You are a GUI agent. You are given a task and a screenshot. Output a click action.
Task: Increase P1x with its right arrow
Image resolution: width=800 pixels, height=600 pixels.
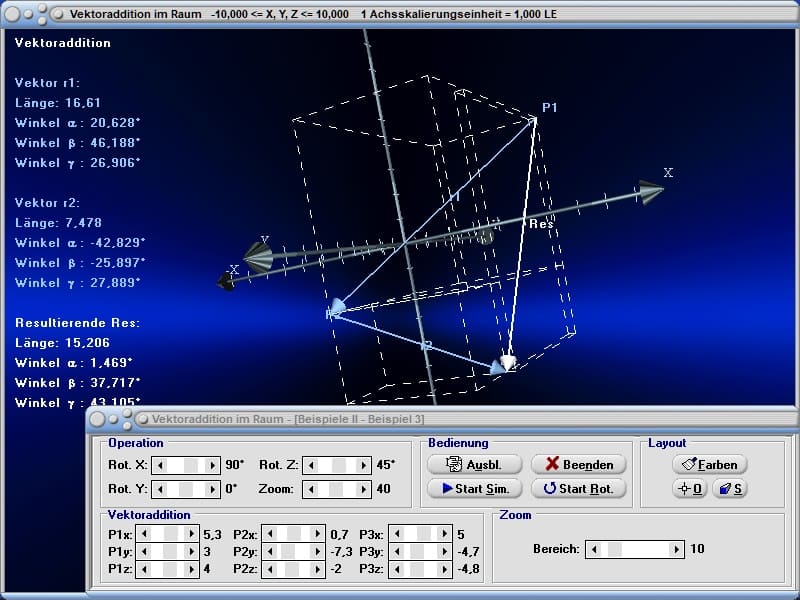click(x=191, y=534)
